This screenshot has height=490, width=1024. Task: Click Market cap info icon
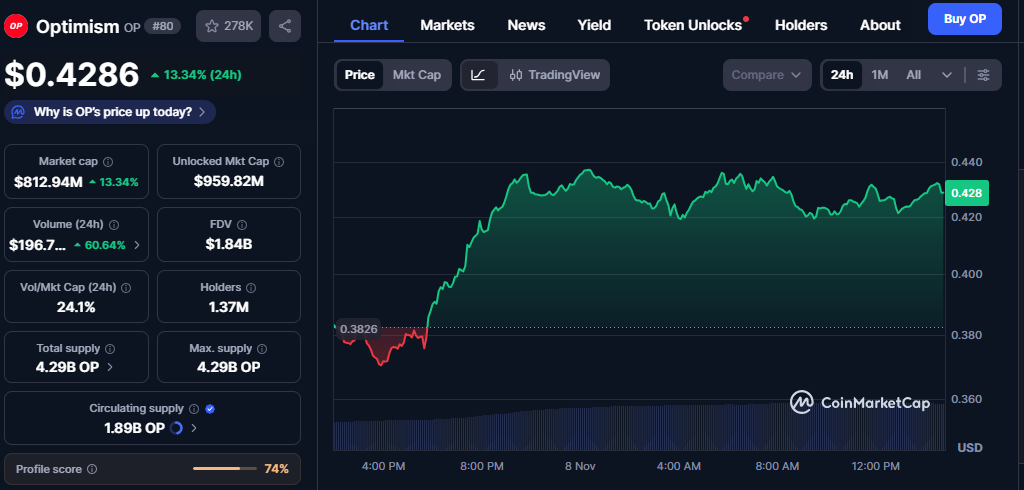[108, 161]
